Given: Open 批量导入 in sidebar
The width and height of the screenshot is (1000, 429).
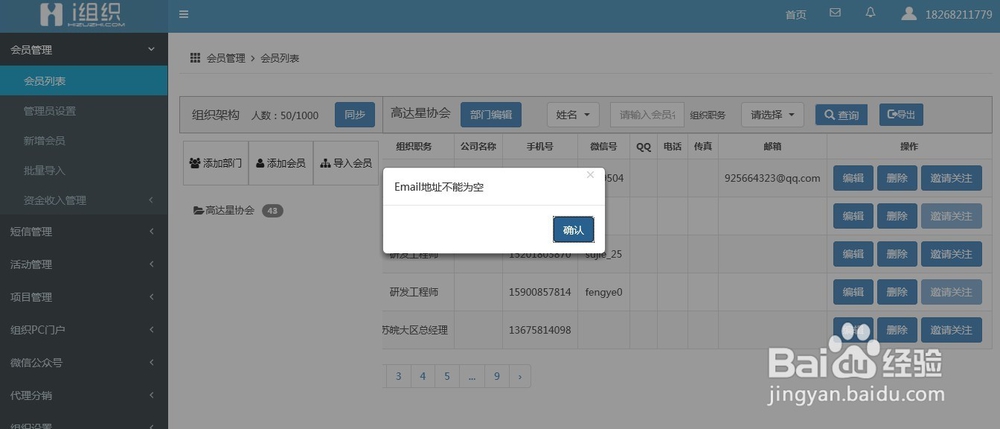Looking at the screenshot, I should (84, 170).
